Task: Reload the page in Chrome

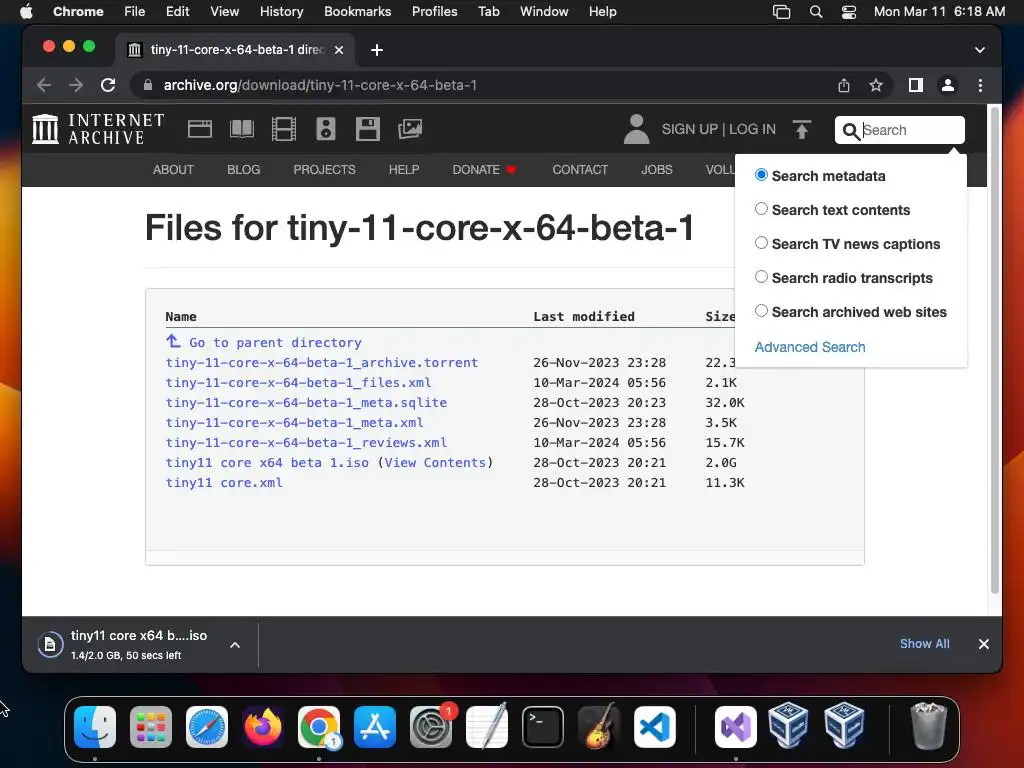Action: point(108,85)
